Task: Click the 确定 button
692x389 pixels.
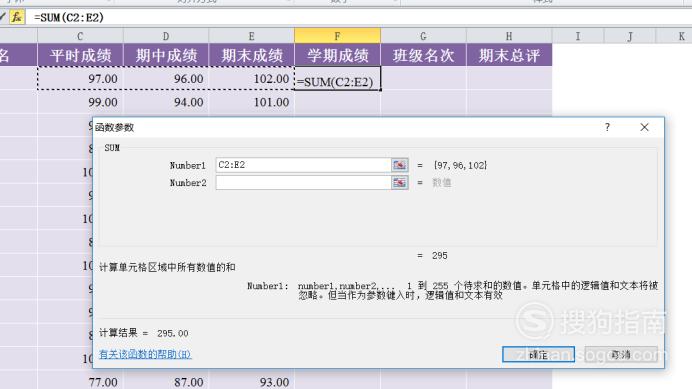Action: tap(538, 354)
